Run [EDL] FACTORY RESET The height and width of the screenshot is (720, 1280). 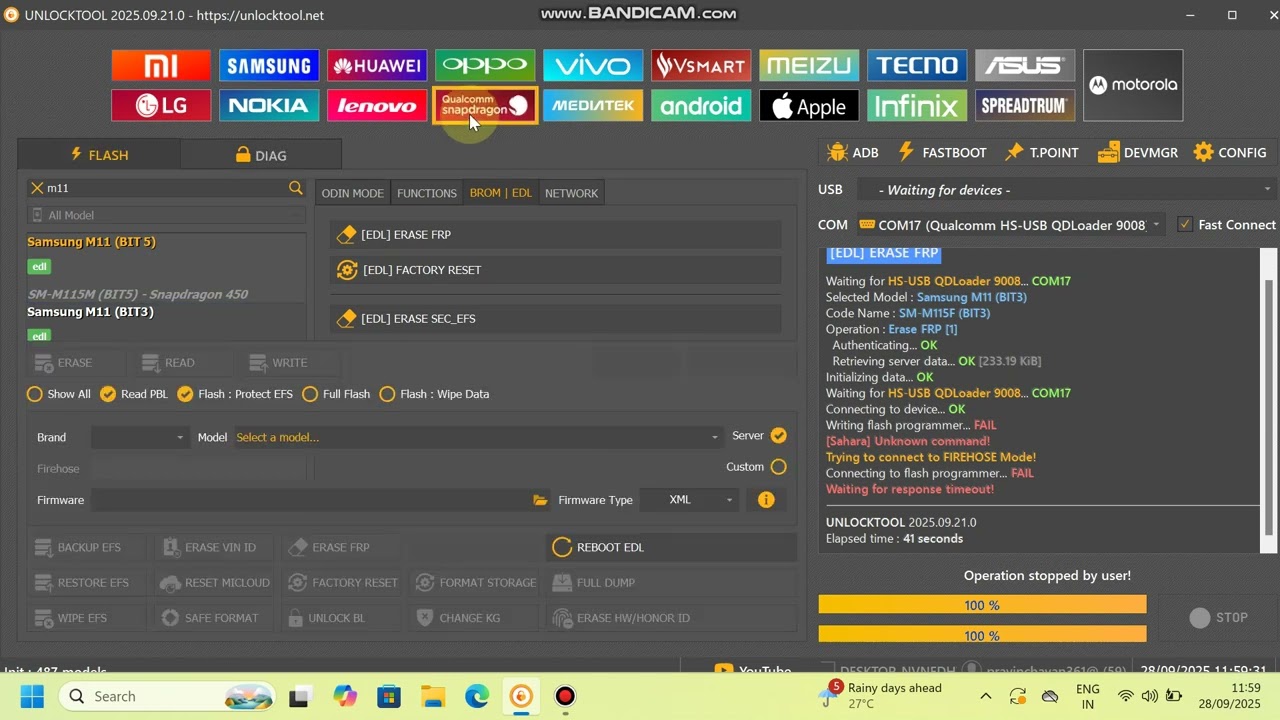click(x=556, y=270)
